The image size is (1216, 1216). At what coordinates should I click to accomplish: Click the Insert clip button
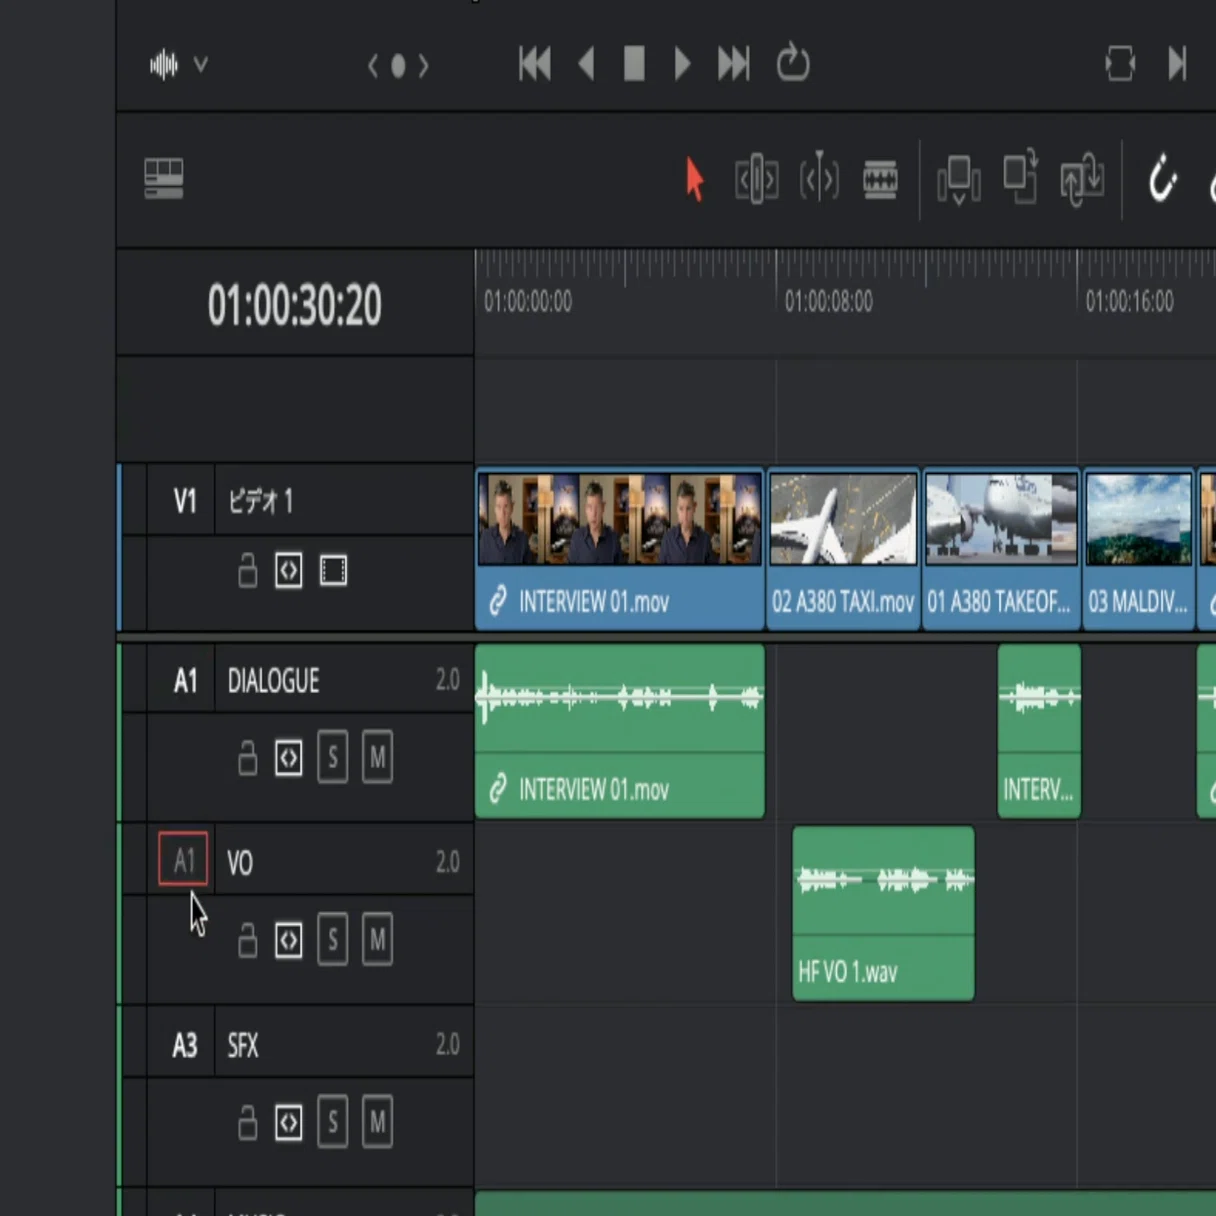[958, 180]
